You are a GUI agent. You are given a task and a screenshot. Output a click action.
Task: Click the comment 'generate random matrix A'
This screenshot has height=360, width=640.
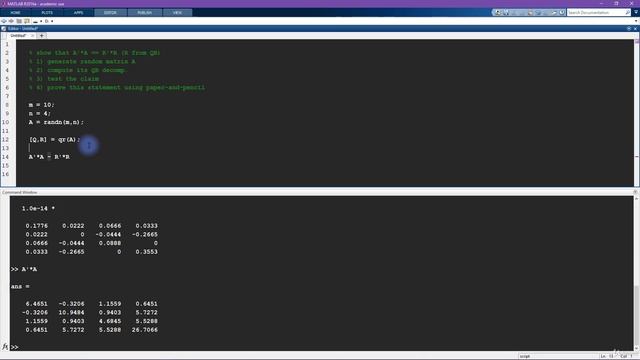[x=91, y=61]
